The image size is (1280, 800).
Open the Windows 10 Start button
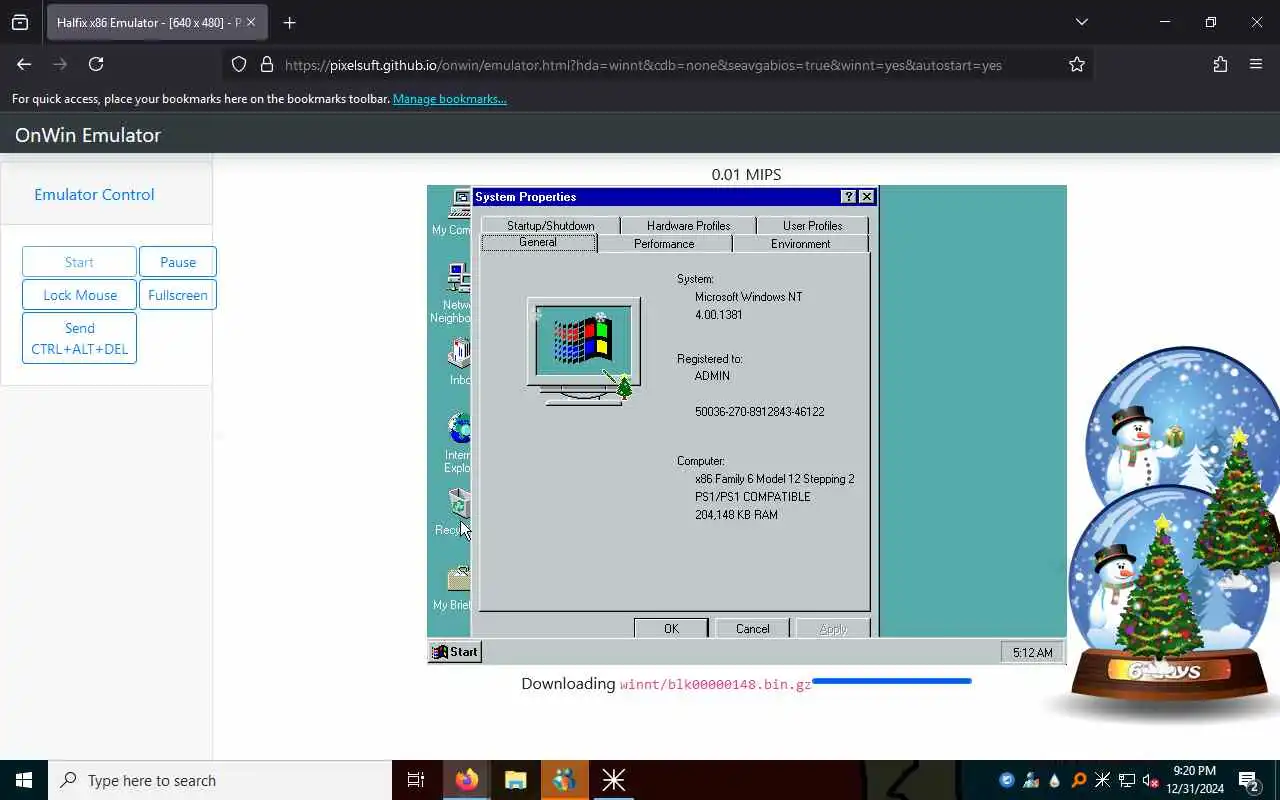point(24,780)
